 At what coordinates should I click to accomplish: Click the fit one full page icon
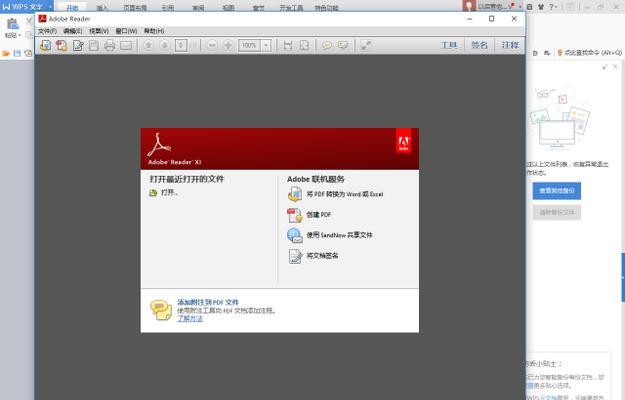pos(304,45)
